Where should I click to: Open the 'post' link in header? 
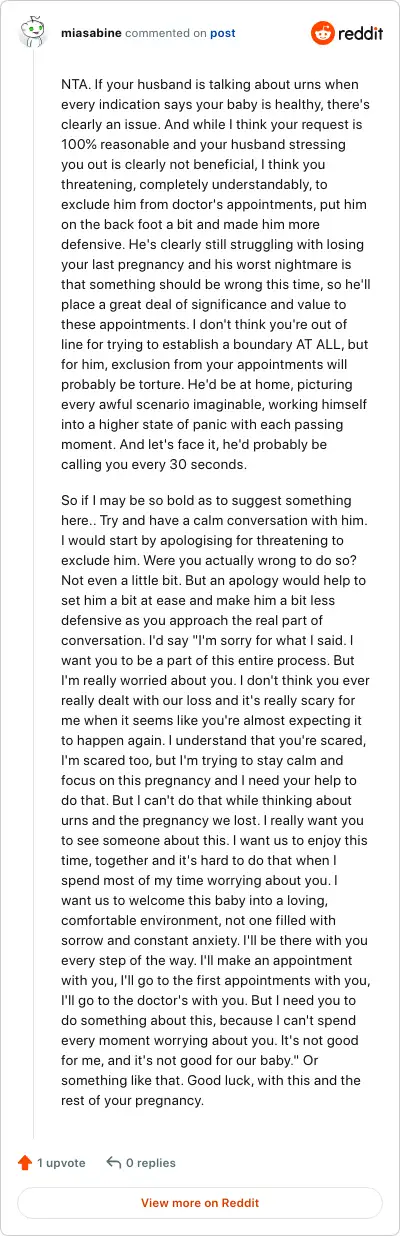(x=223, y=33)
